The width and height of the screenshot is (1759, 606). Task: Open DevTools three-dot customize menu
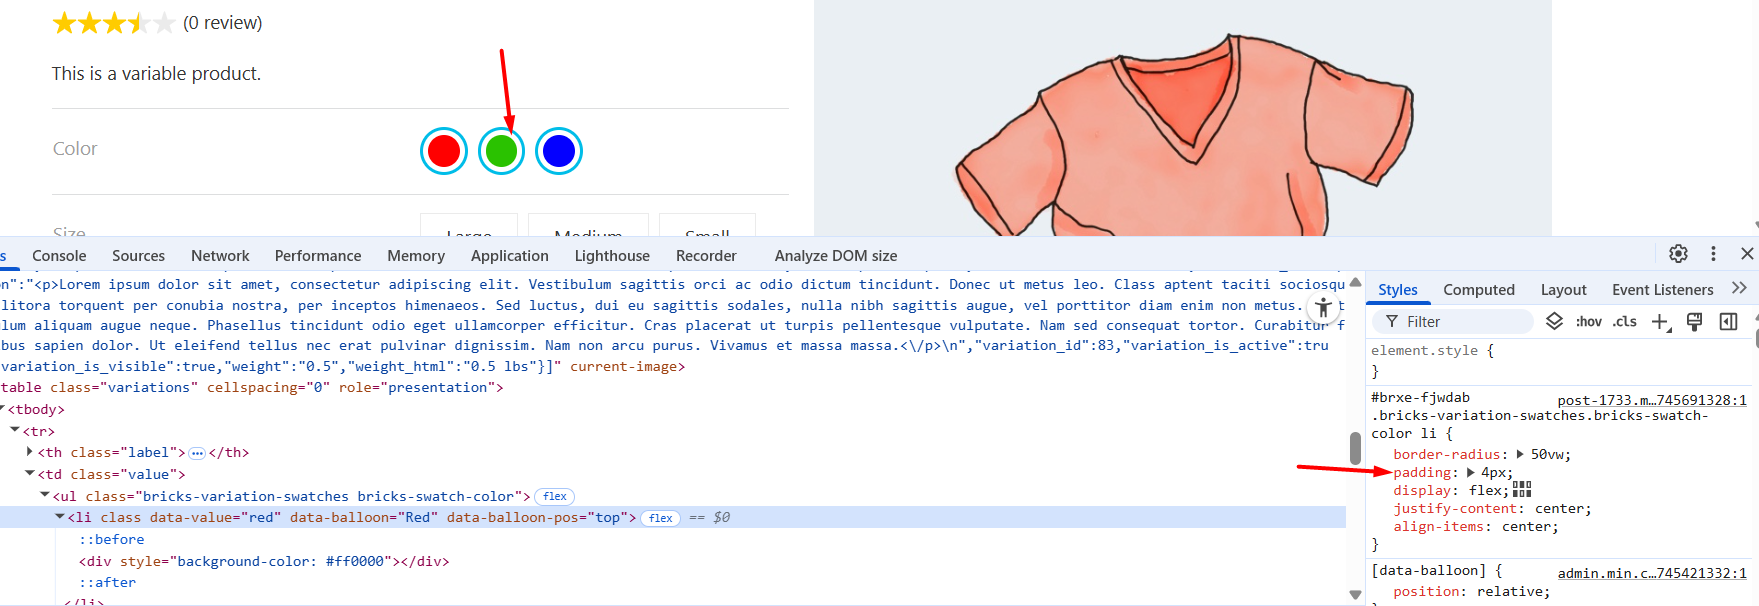point(1713,254)
